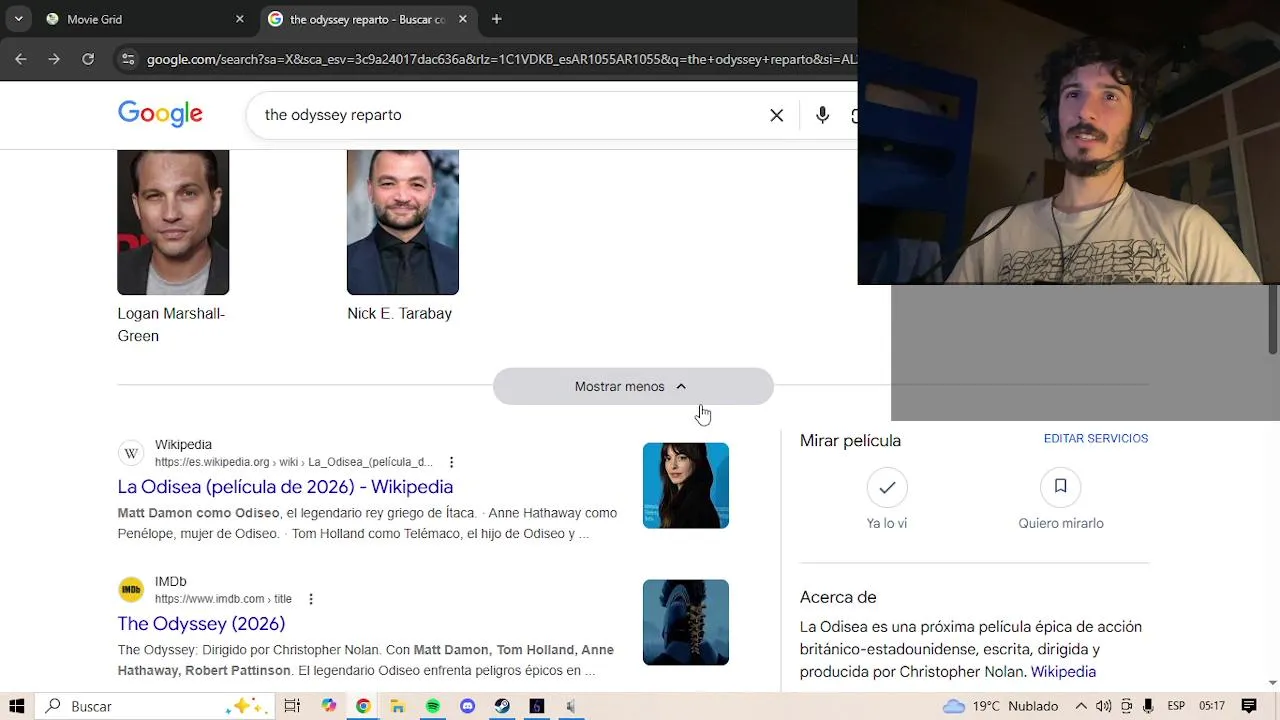Viewport: 1280px width, 720px height.
Task: Open Nick E. Tarabay's photo
Action: coord(403,222)
